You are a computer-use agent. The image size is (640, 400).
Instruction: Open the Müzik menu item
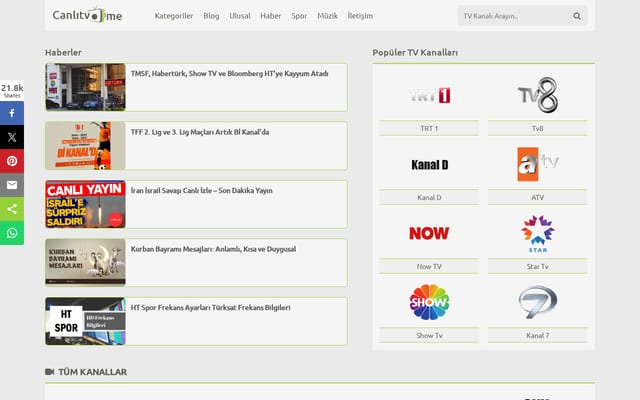coord(327,16)
